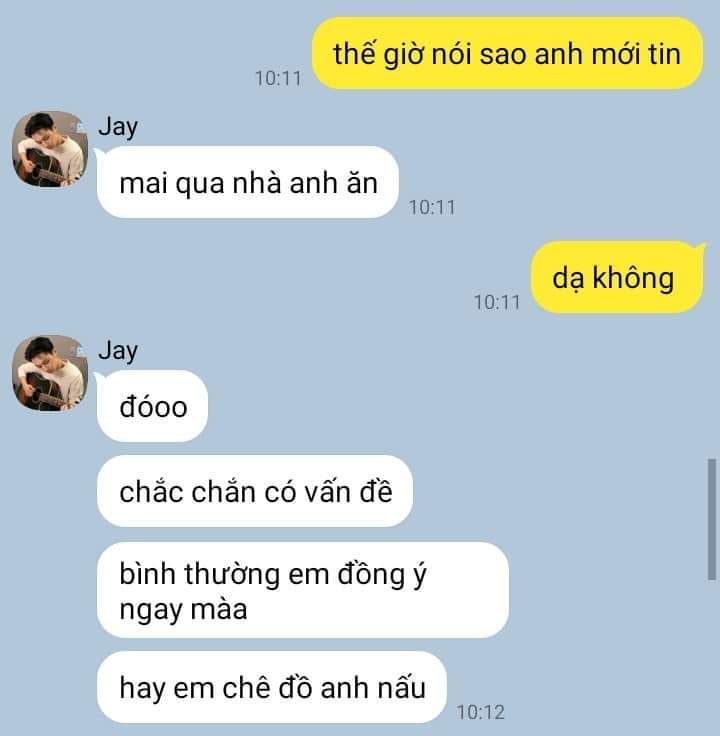Image resolution: width=720 pixels, height=736 pixels.
Task: Tap the "đóoo" message bubble
Action: 153,406
